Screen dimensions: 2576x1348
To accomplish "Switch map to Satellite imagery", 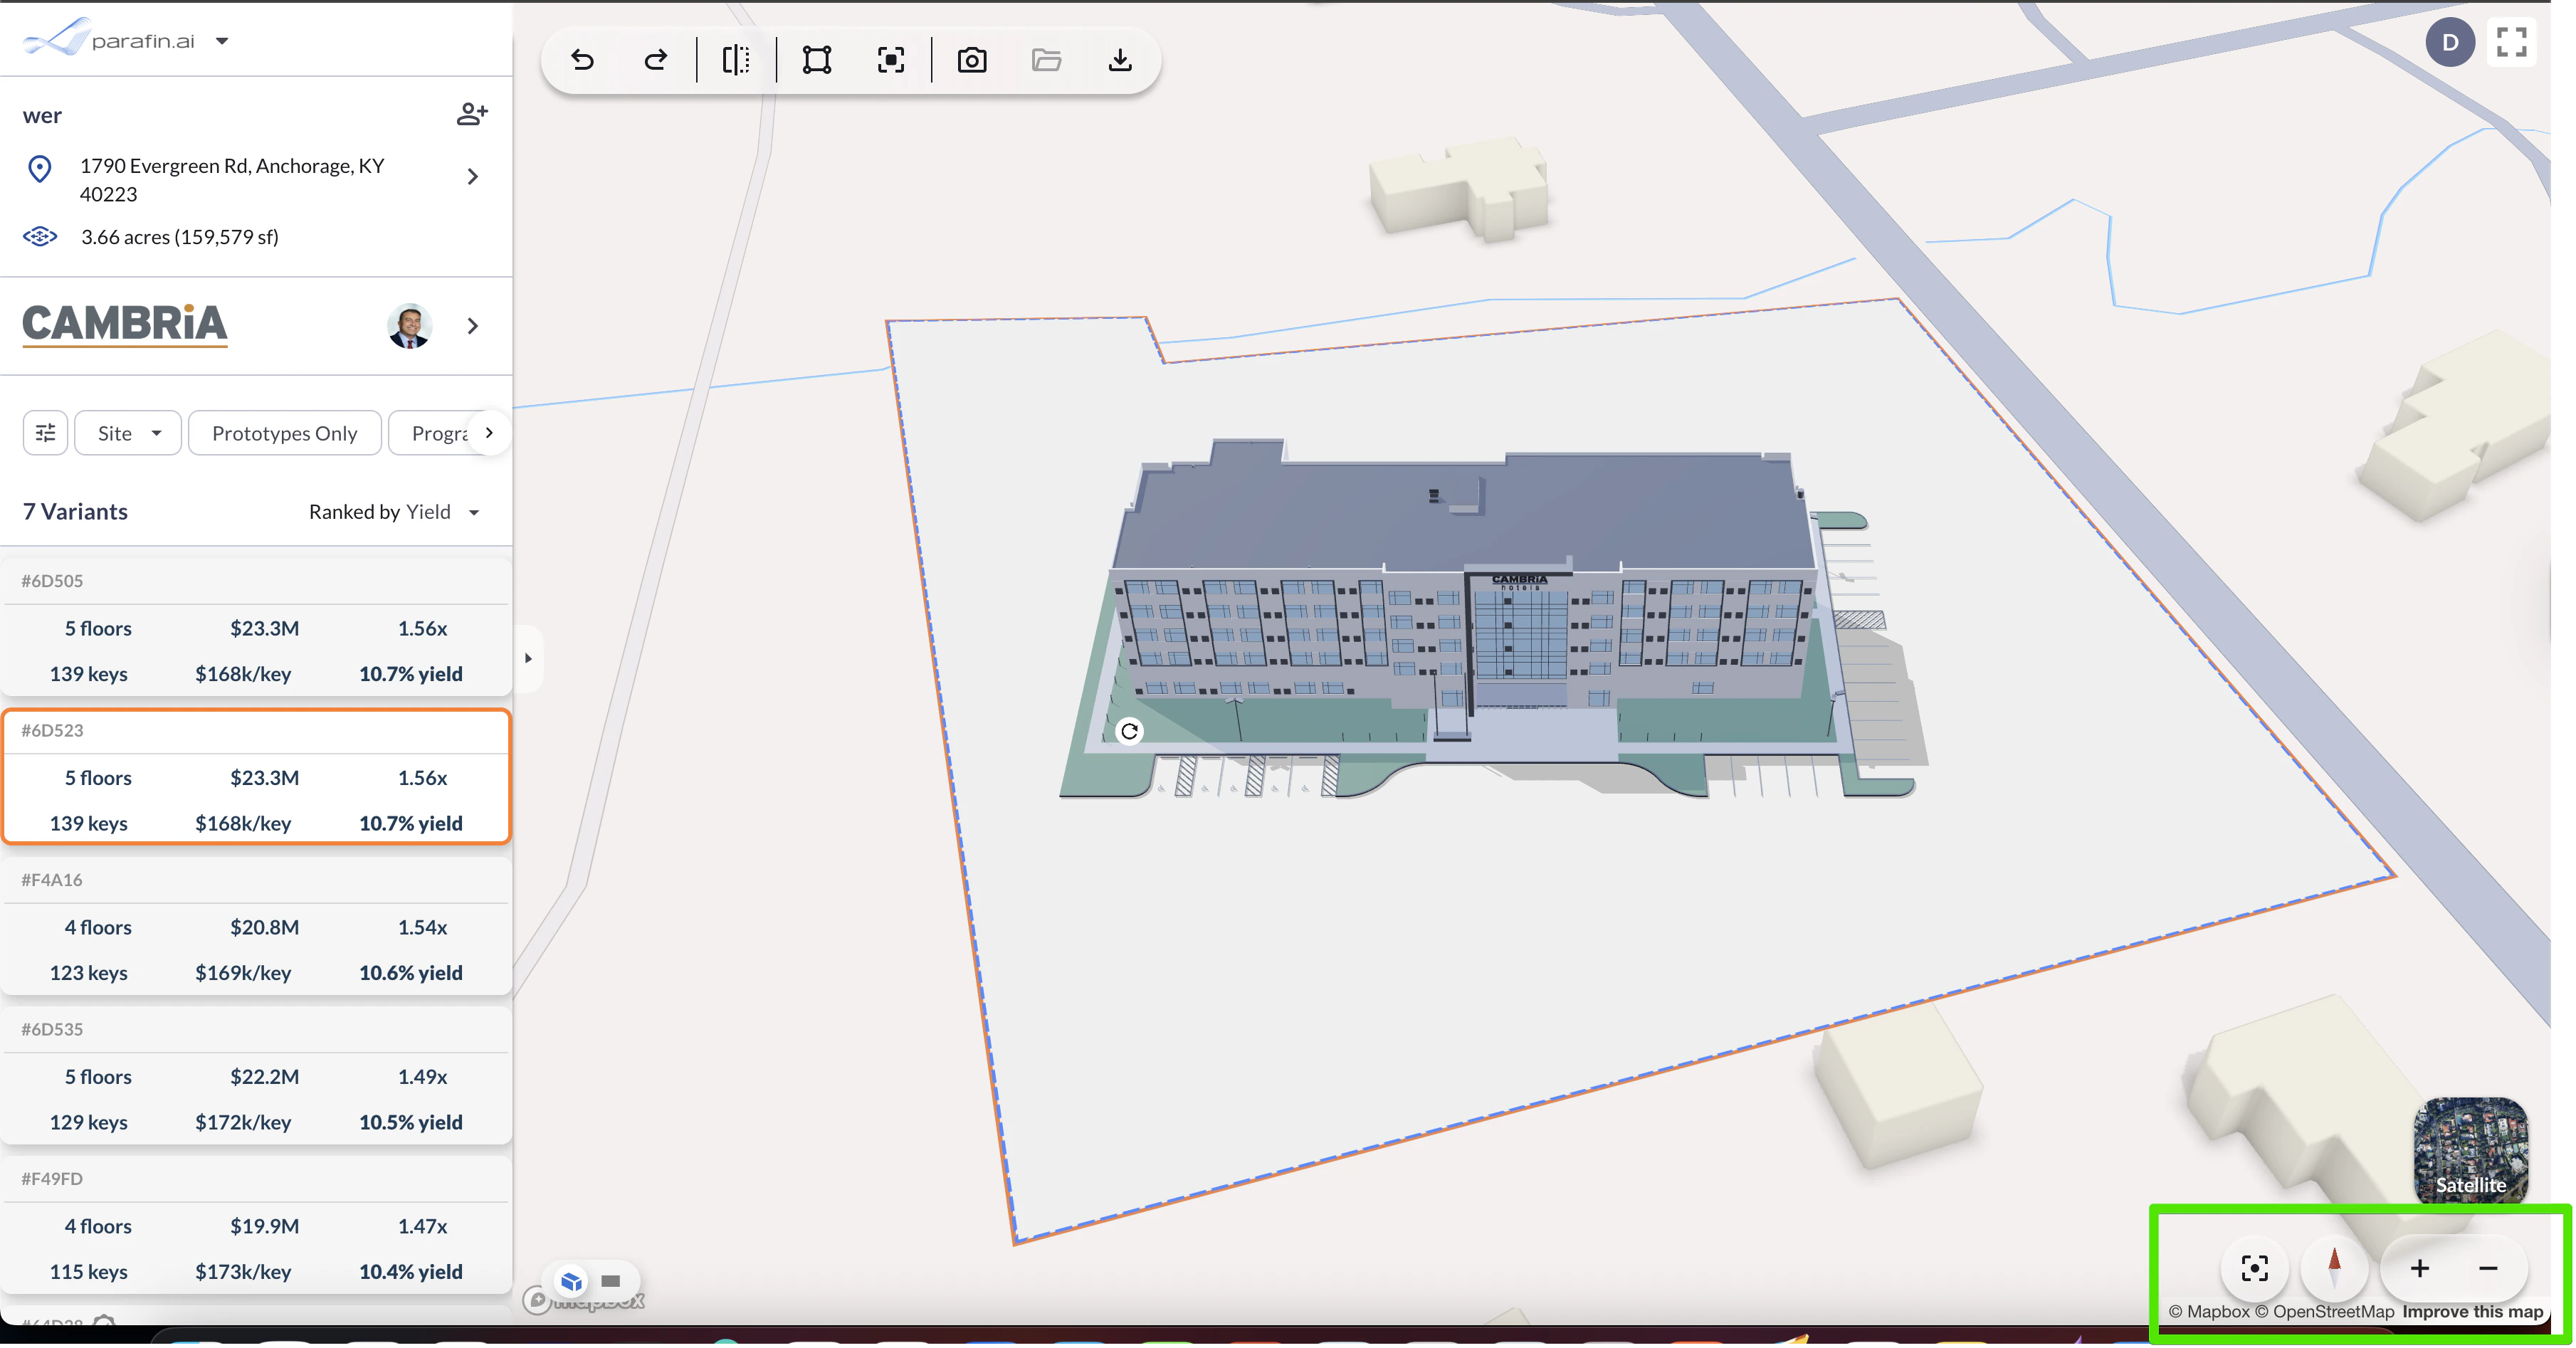I will [x=2470, y=1150].
